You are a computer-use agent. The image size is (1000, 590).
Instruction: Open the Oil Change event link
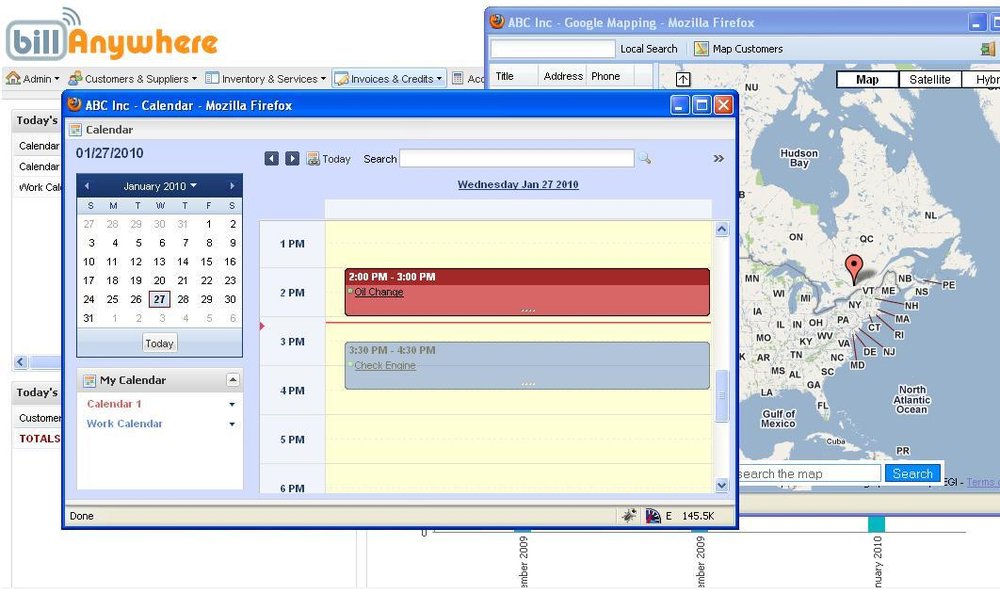point(379,292)
